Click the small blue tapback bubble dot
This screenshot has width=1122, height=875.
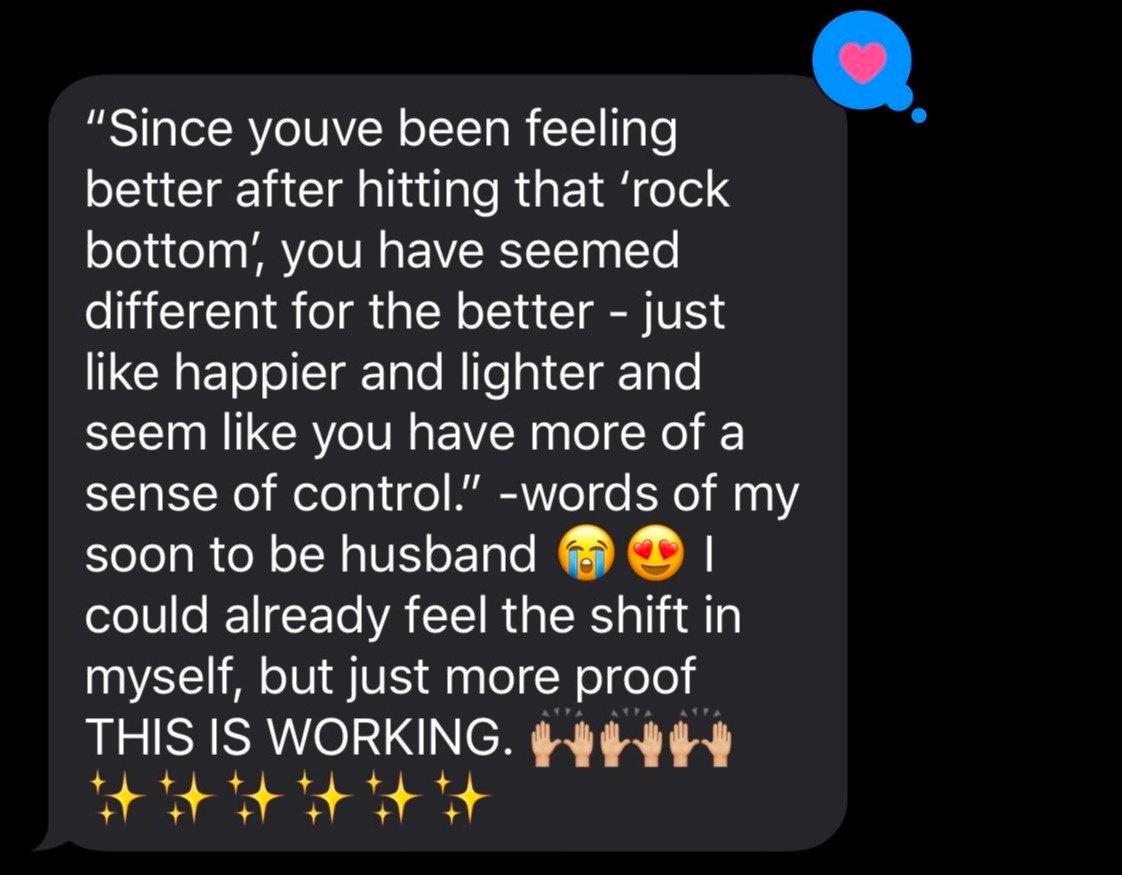(x=918, y=114)
